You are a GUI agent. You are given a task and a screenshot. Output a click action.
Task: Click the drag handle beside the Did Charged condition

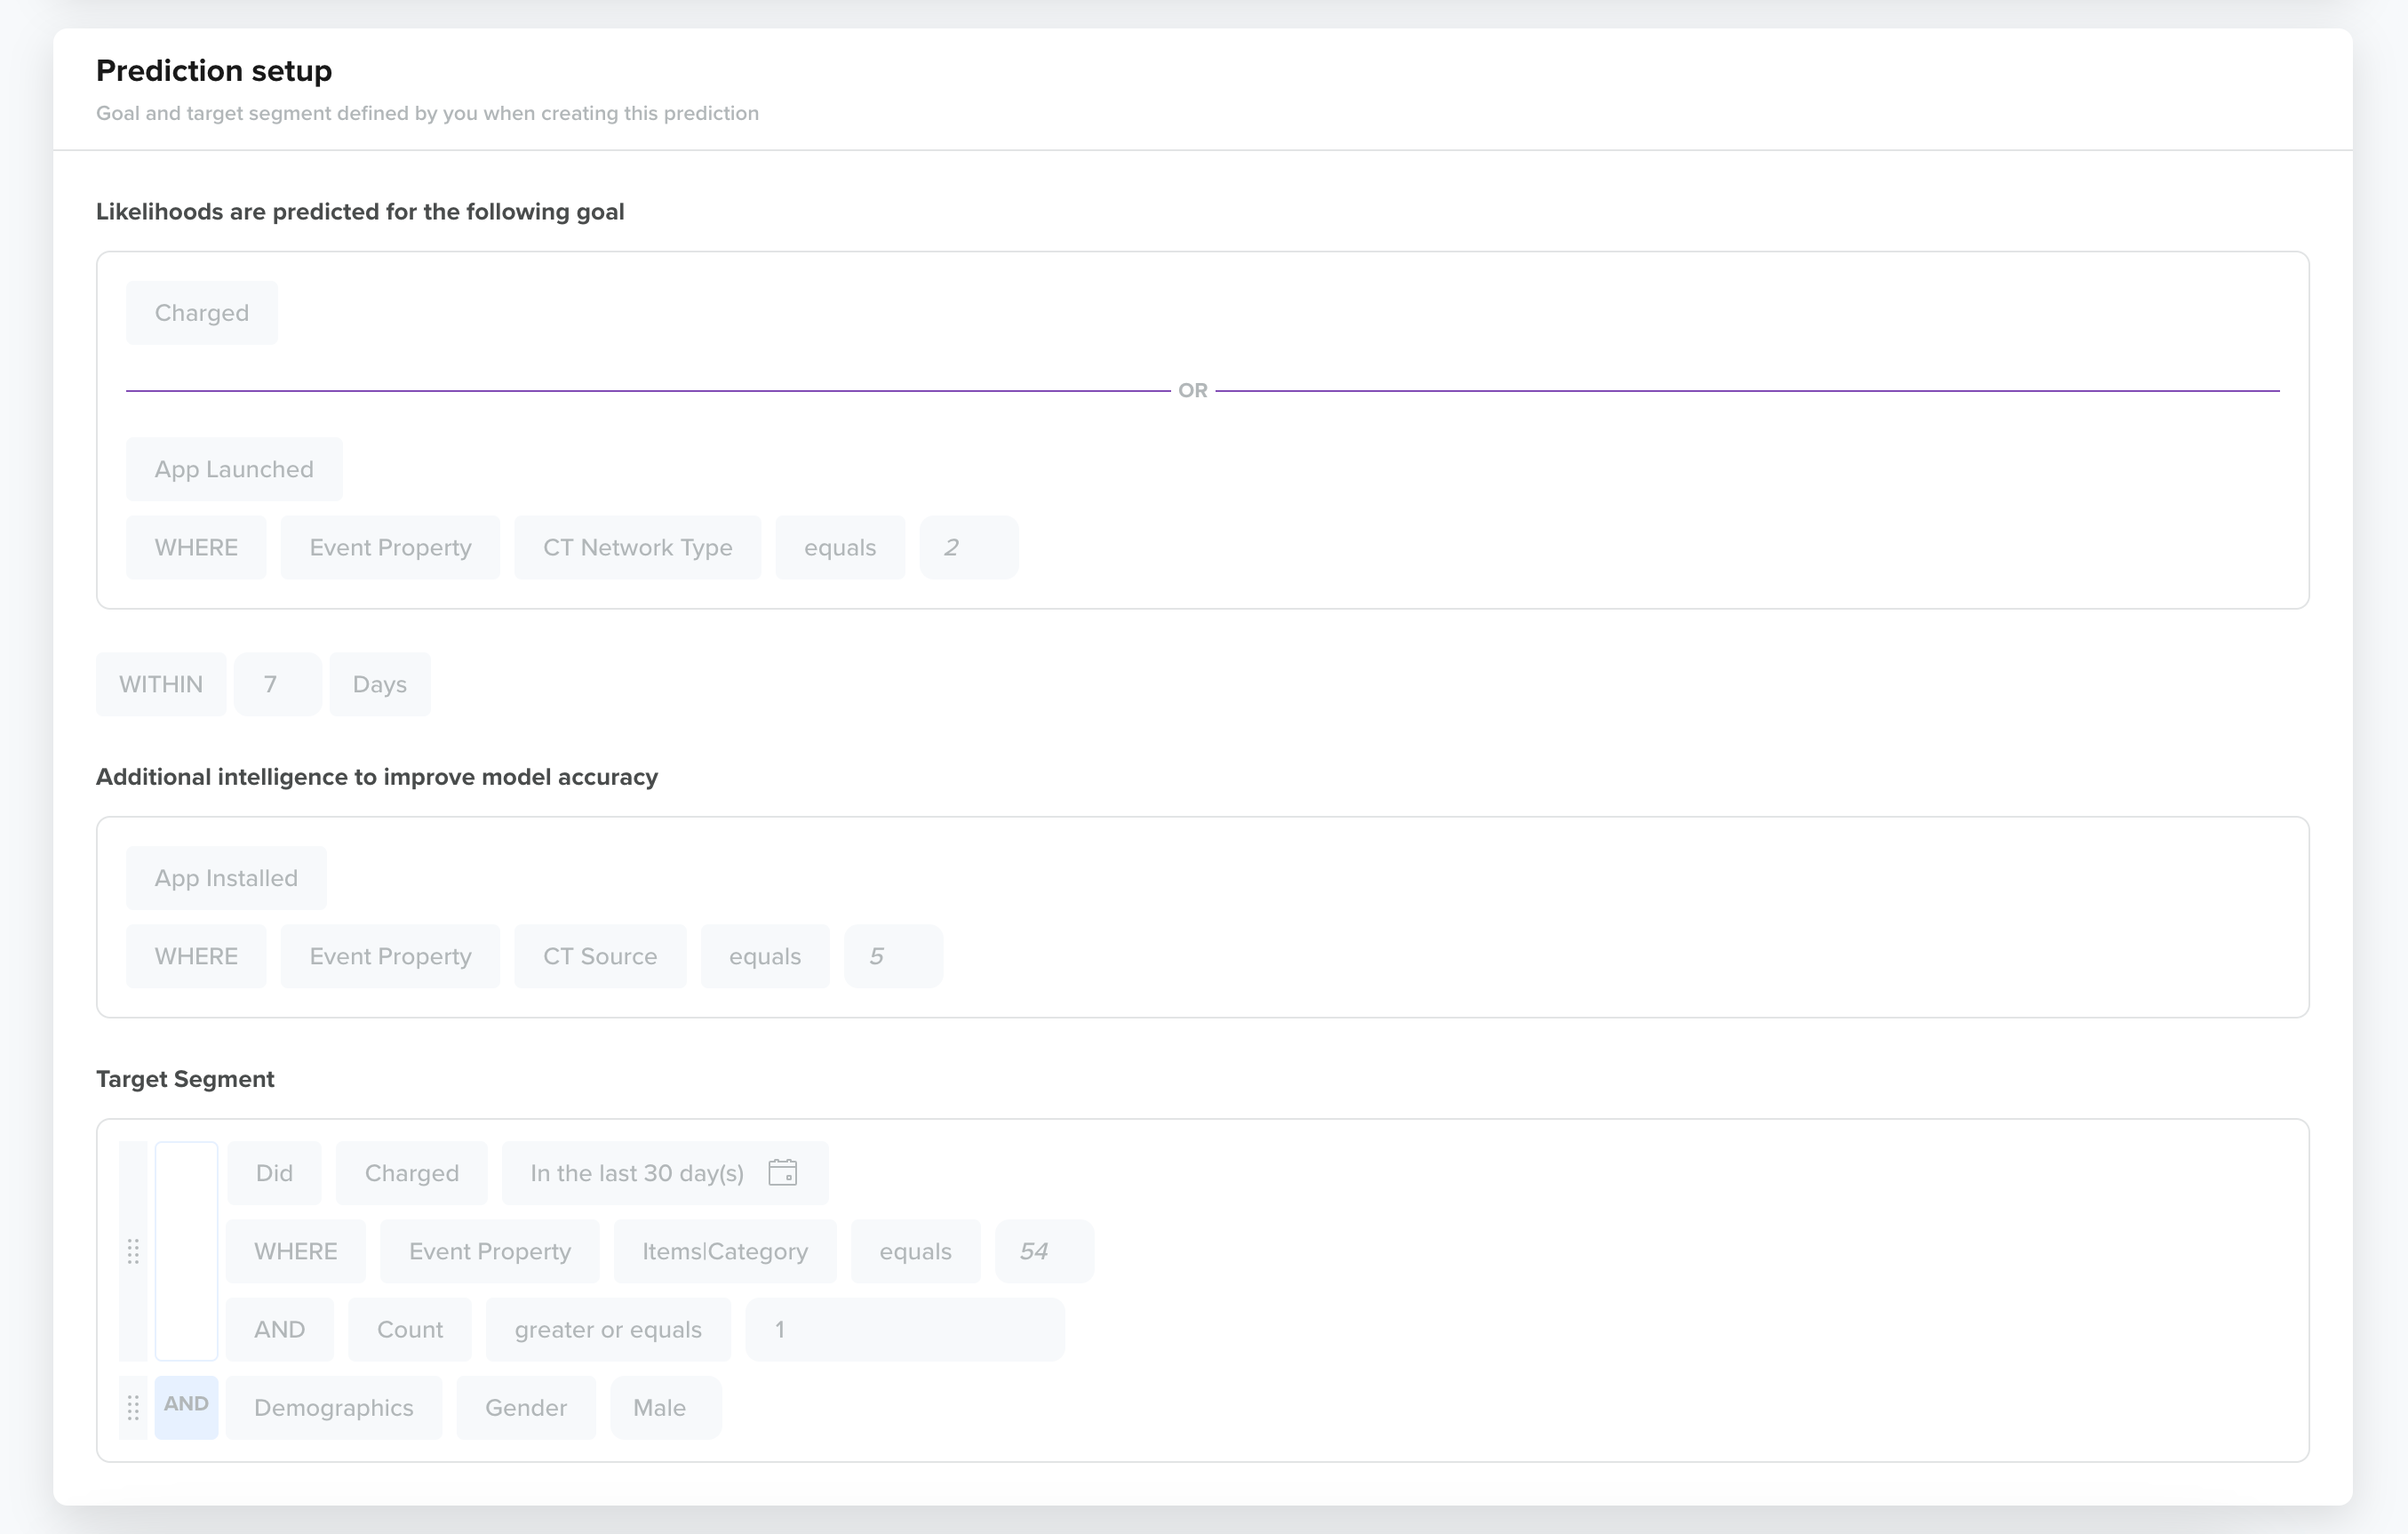(134, 1251)
